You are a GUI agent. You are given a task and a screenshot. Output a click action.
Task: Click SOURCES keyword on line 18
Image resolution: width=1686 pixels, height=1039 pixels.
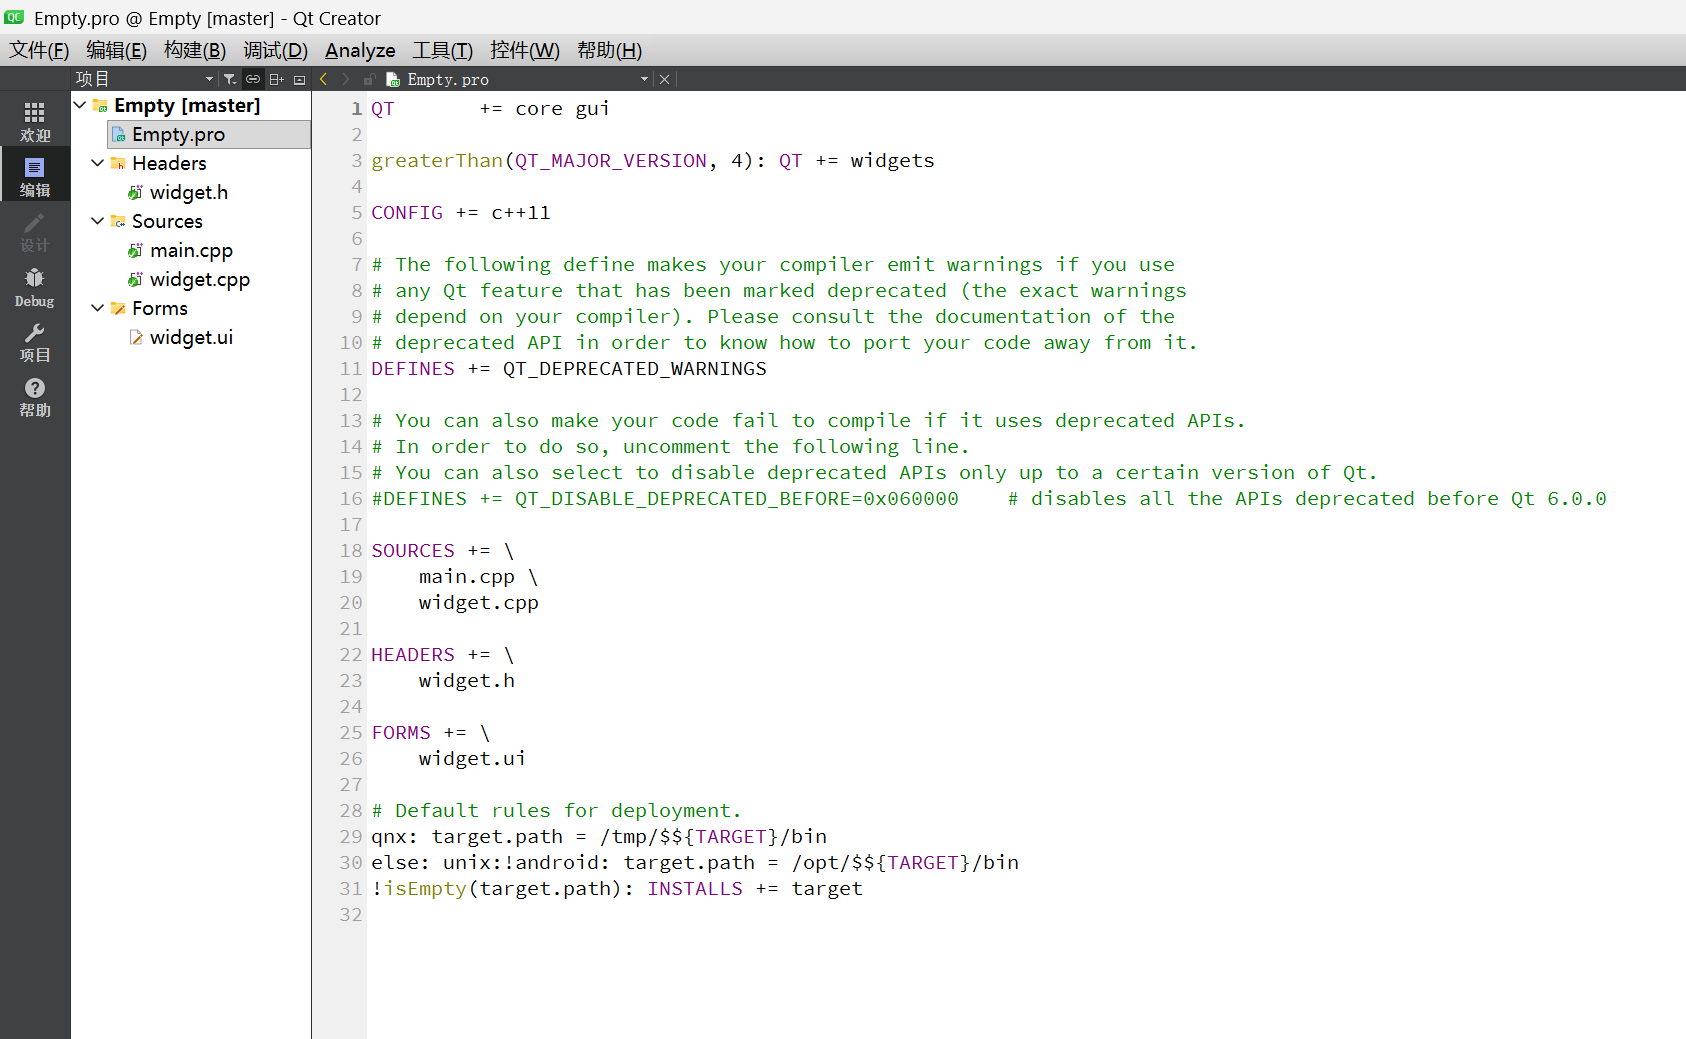coord(413,551)
